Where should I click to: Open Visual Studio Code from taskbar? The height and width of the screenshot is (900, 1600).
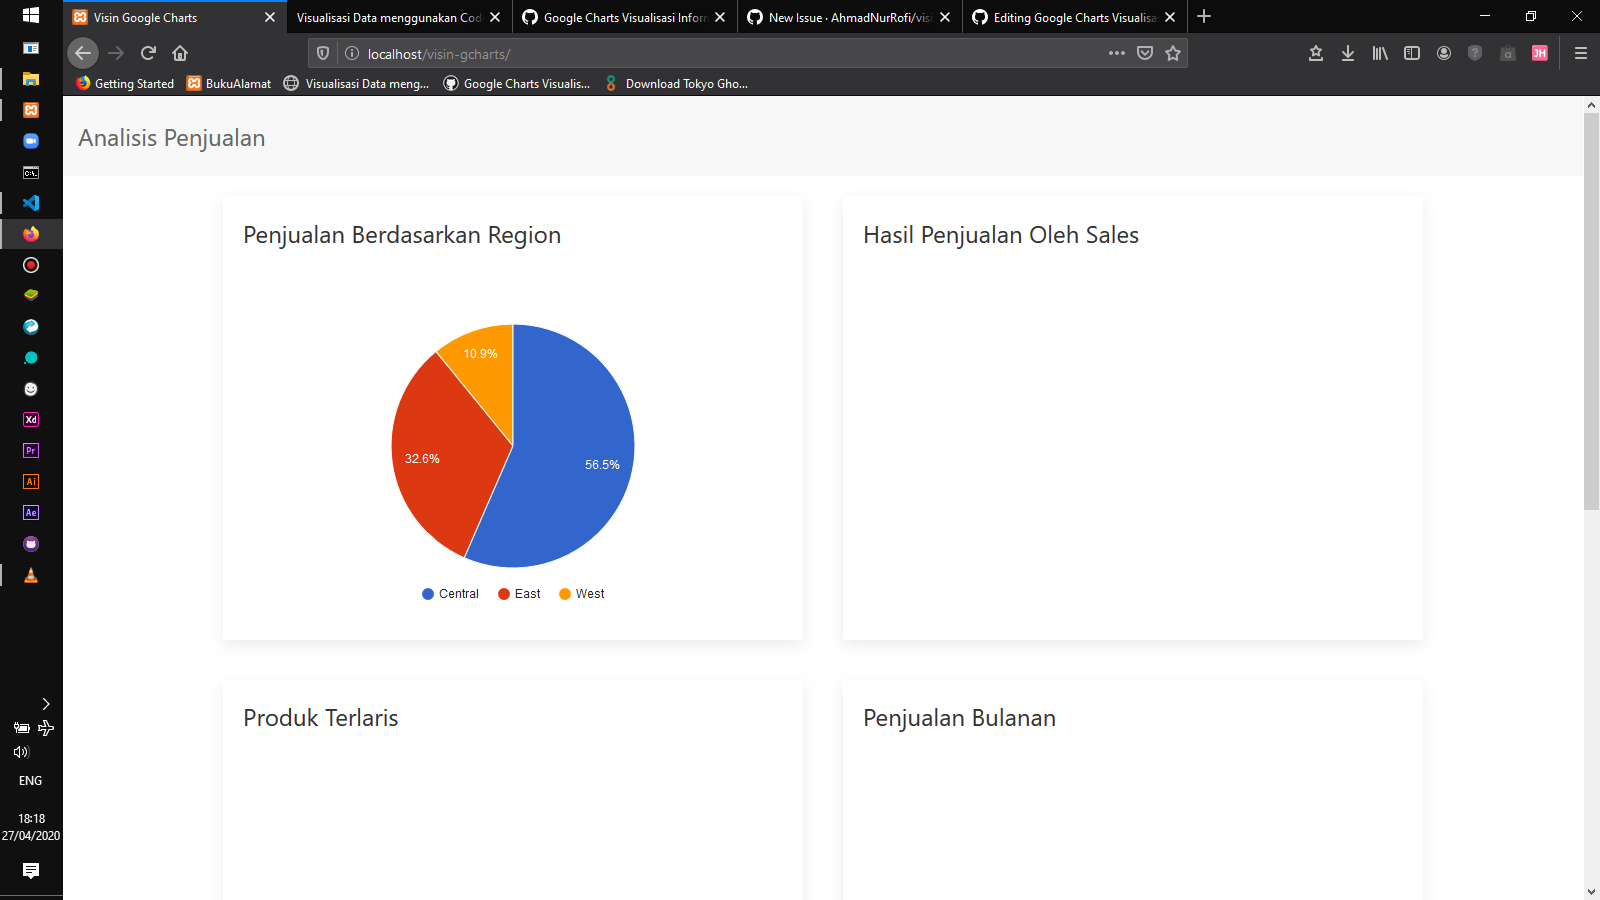(x=31, y=203)
